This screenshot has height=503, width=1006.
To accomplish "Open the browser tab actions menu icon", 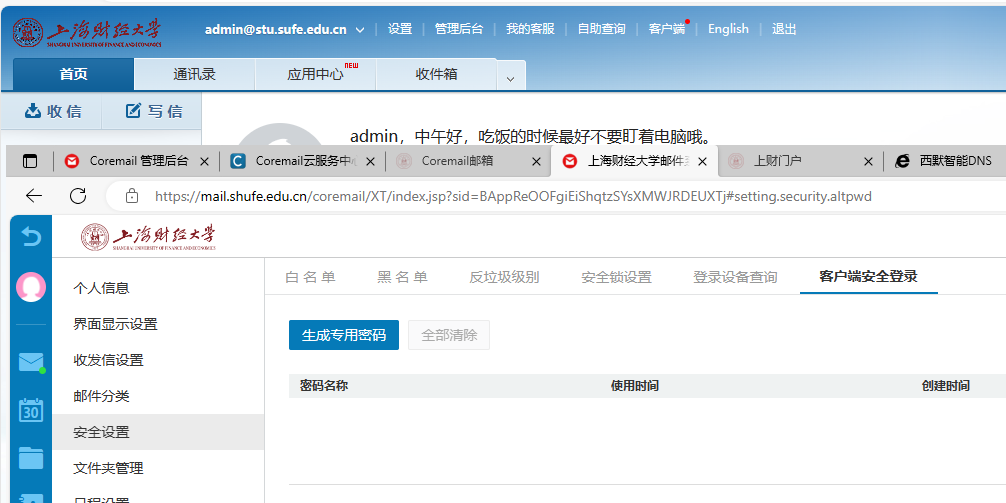I will point(30,161).
